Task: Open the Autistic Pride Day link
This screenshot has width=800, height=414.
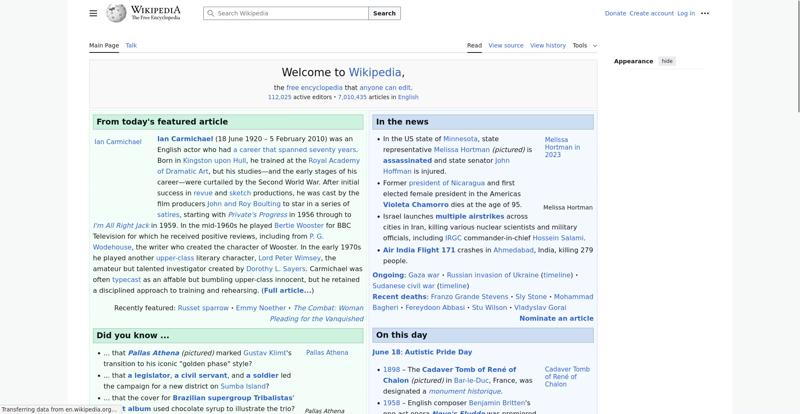Action: [440, 352]
